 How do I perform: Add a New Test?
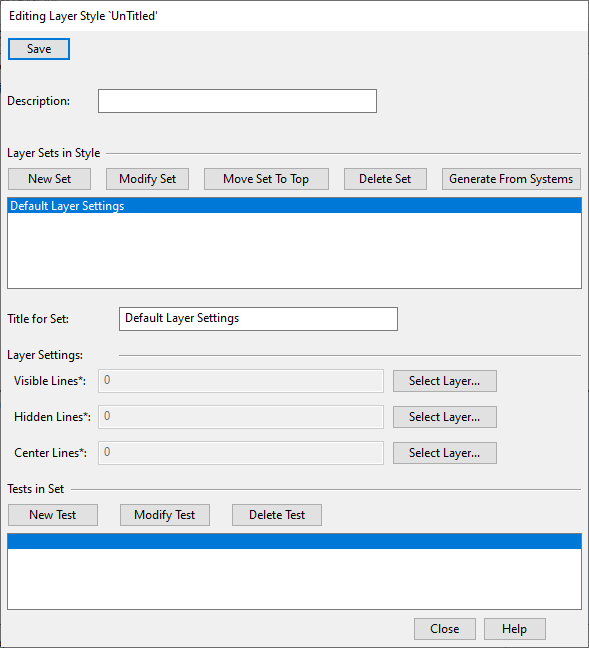(53, 515)
